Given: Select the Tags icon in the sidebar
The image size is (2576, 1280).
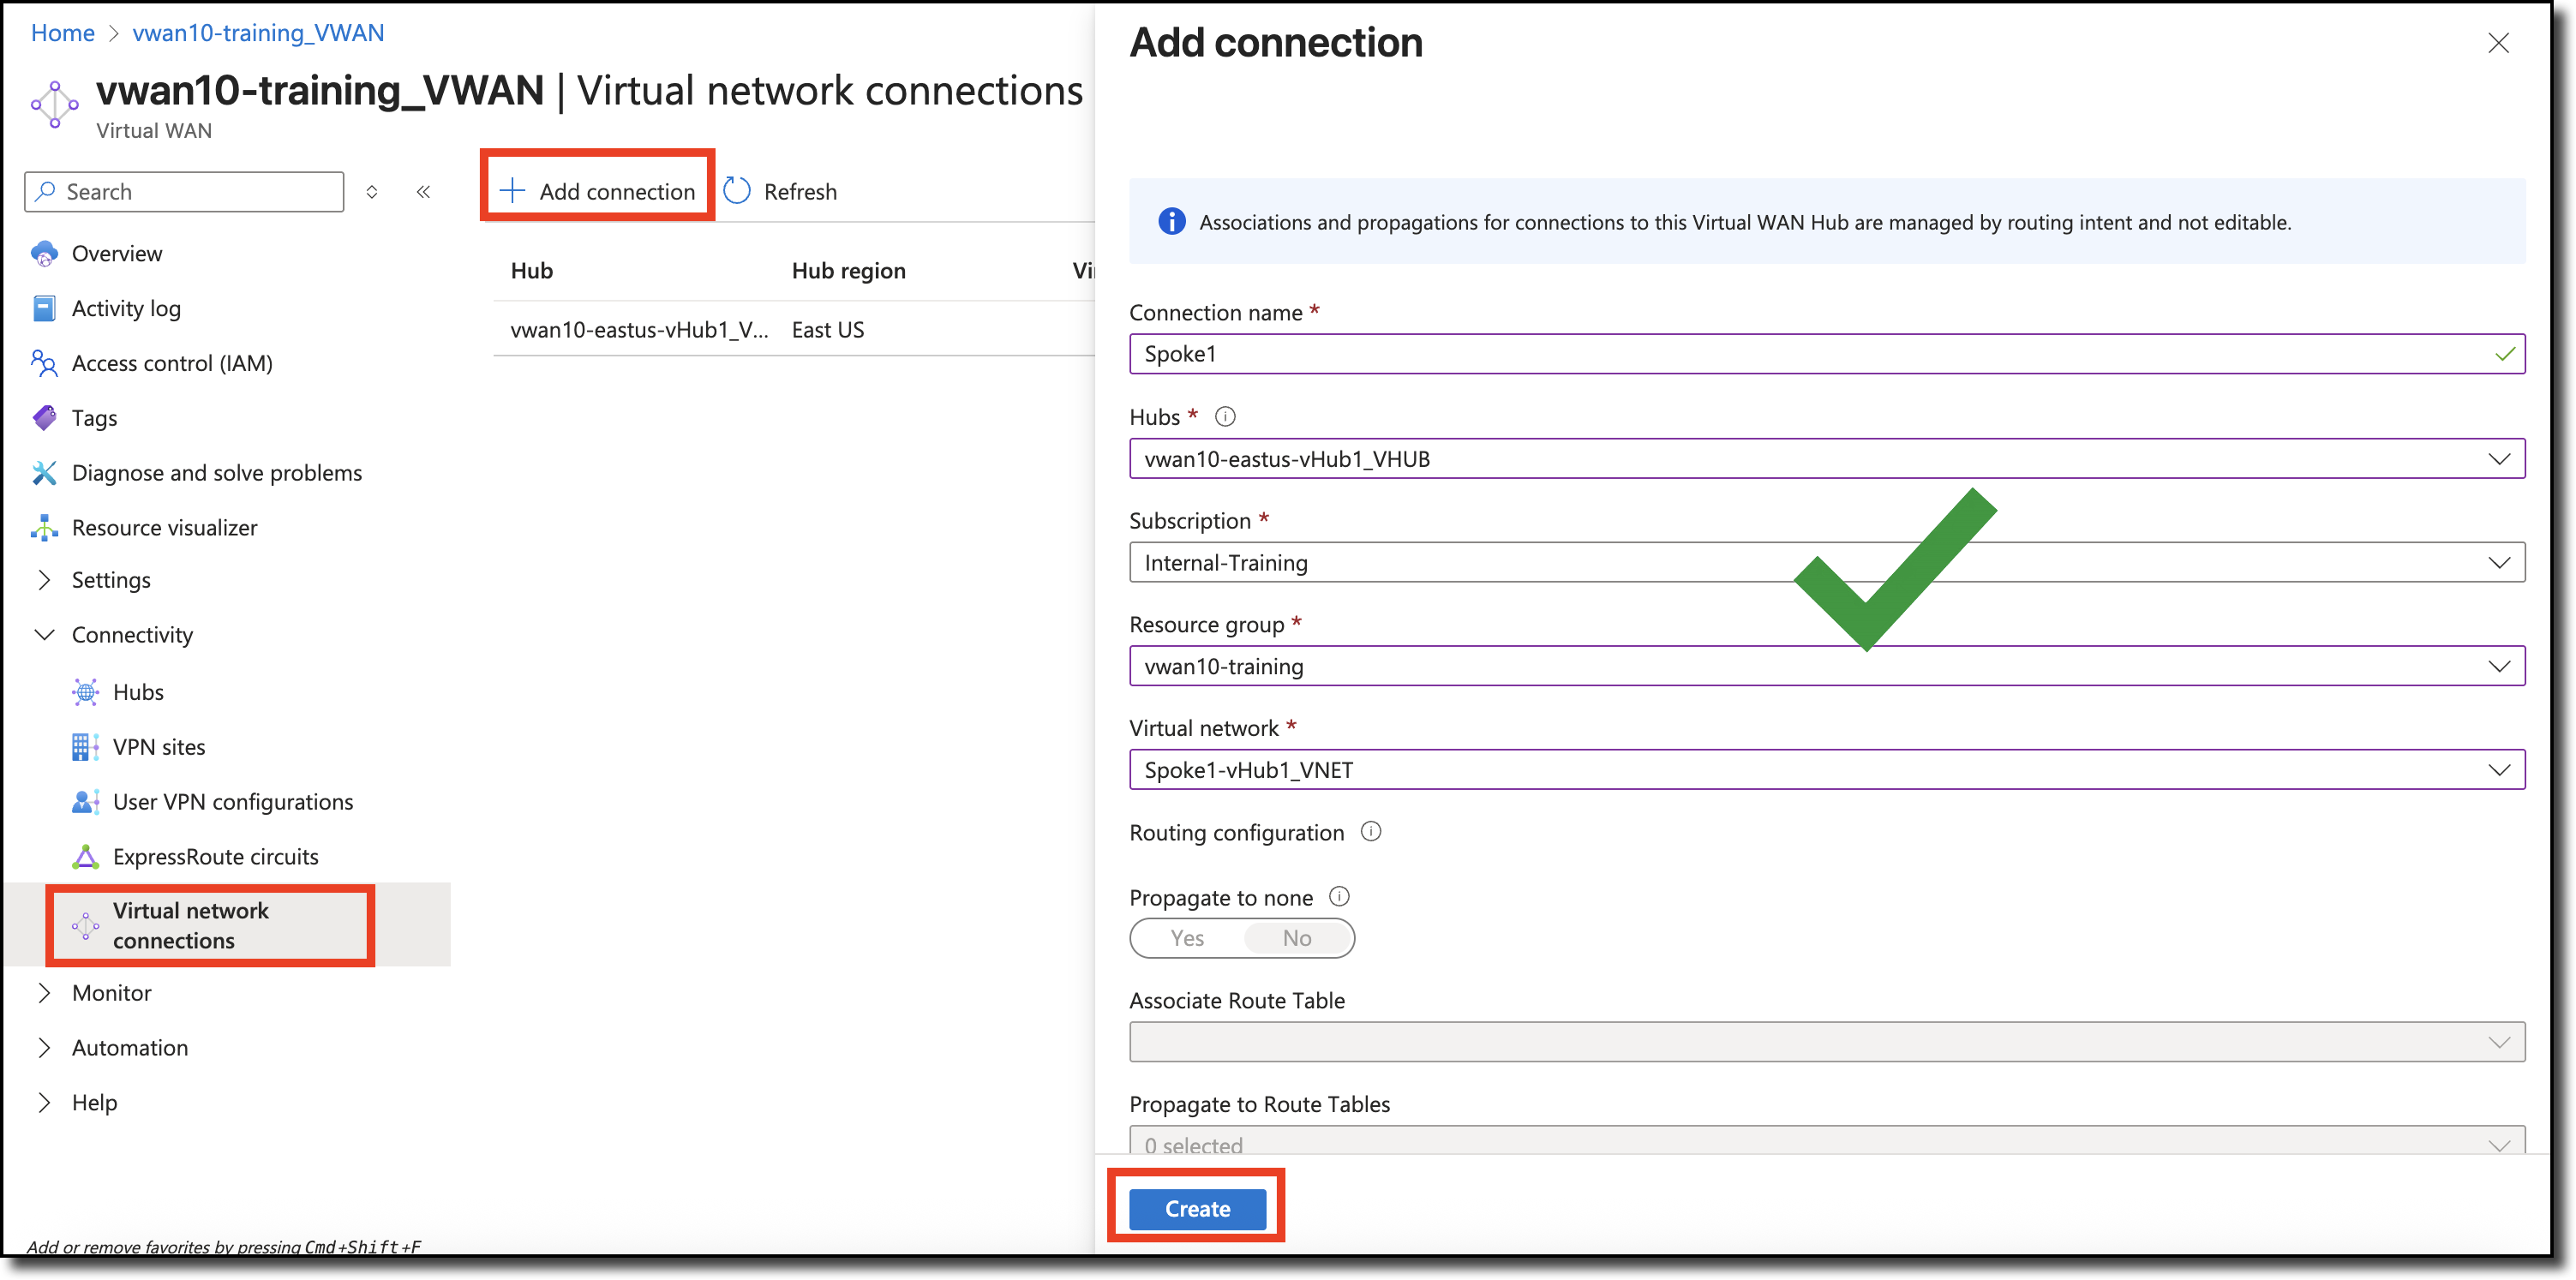Looking at the screenshot, I should (44, 417).
